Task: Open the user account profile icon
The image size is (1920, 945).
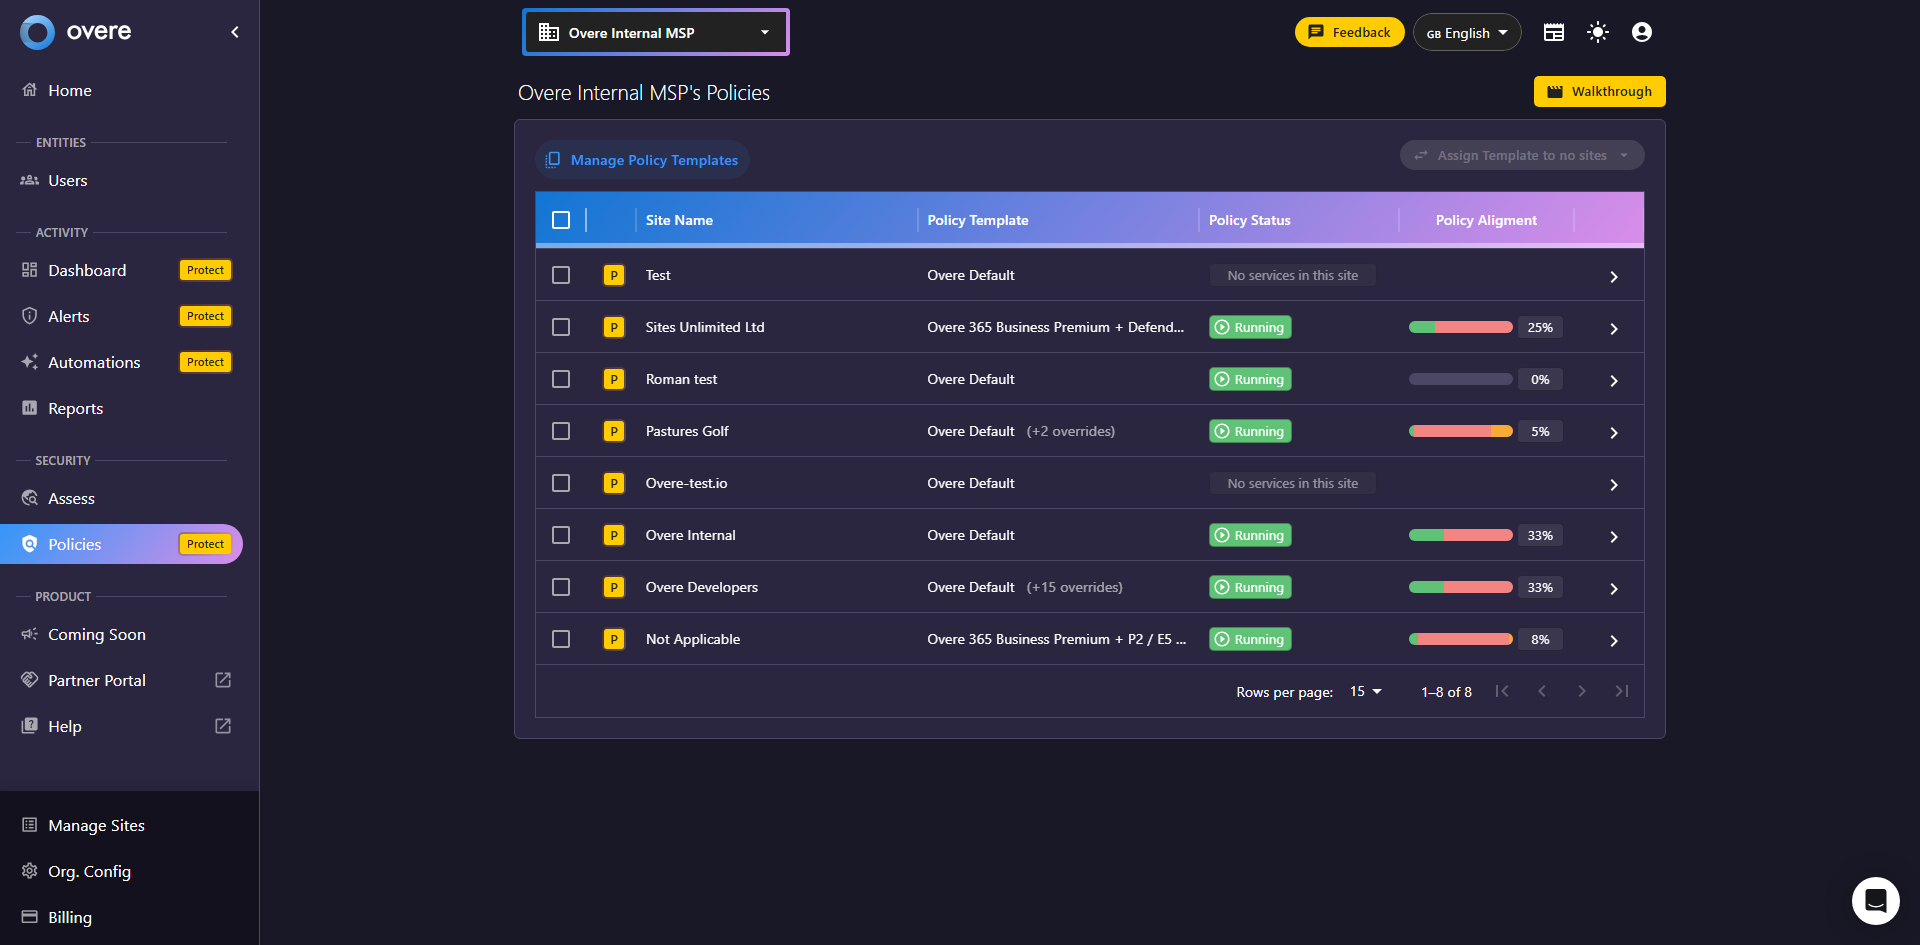Action: 1642,32
